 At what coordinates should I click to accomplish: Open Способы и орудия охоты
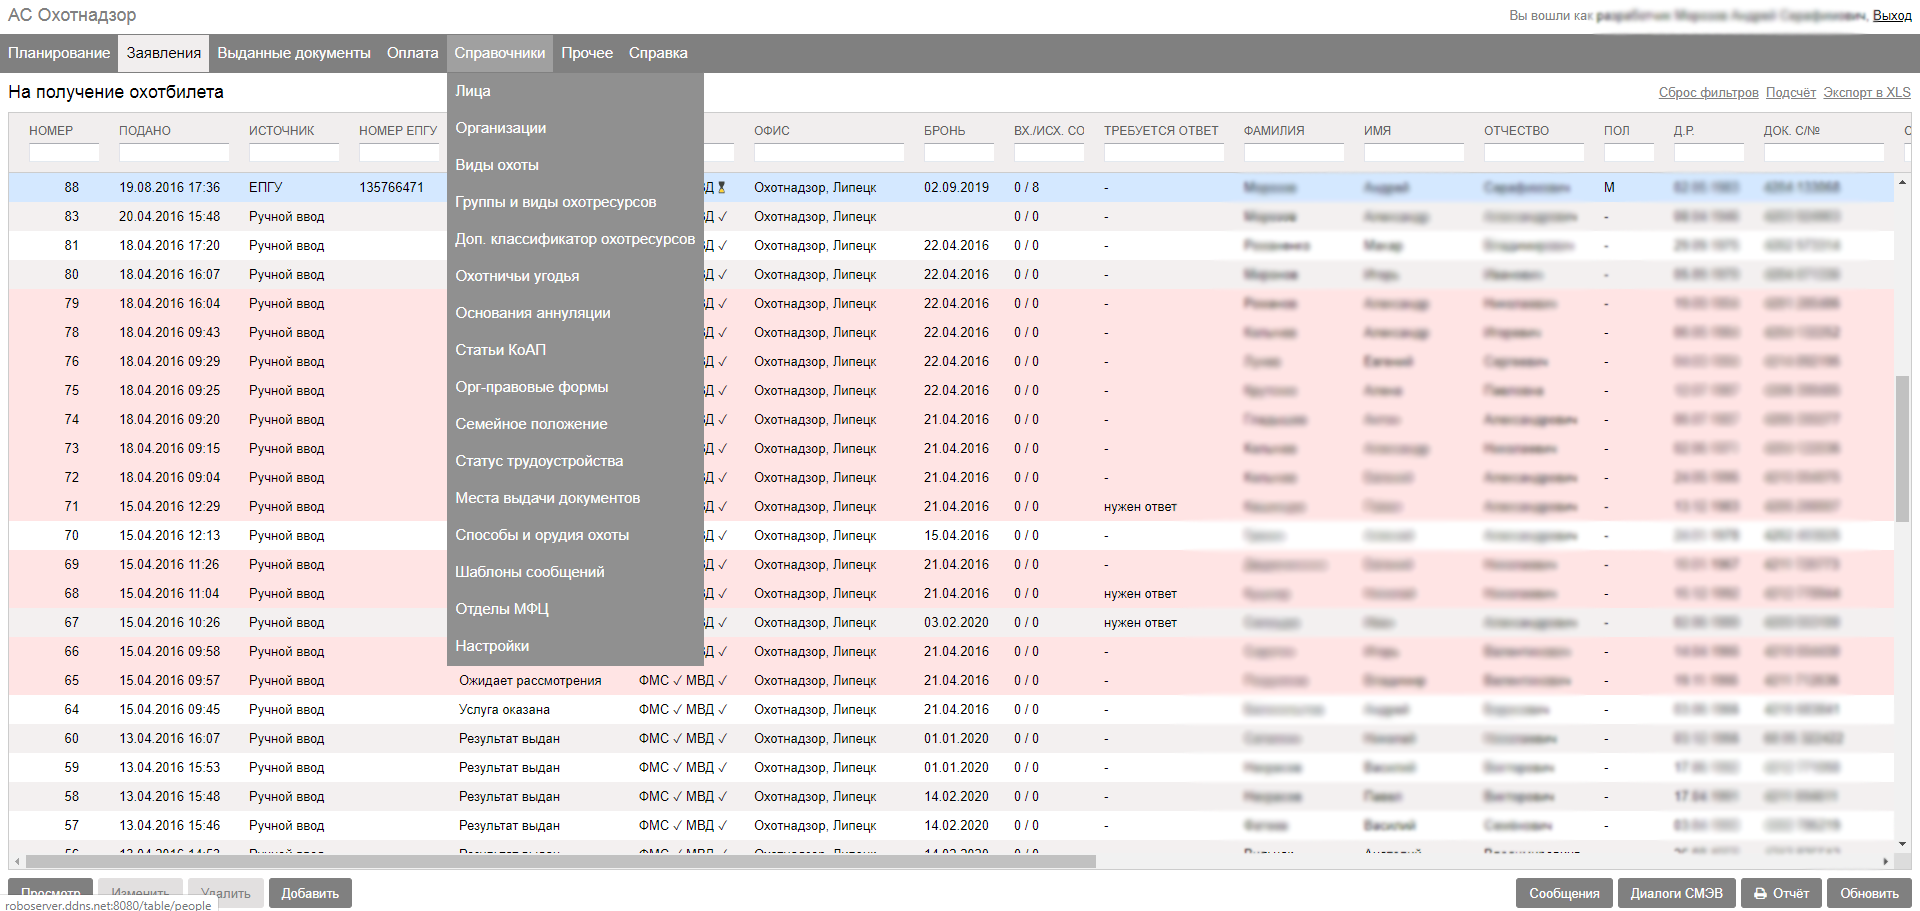(x=575, y=535)
